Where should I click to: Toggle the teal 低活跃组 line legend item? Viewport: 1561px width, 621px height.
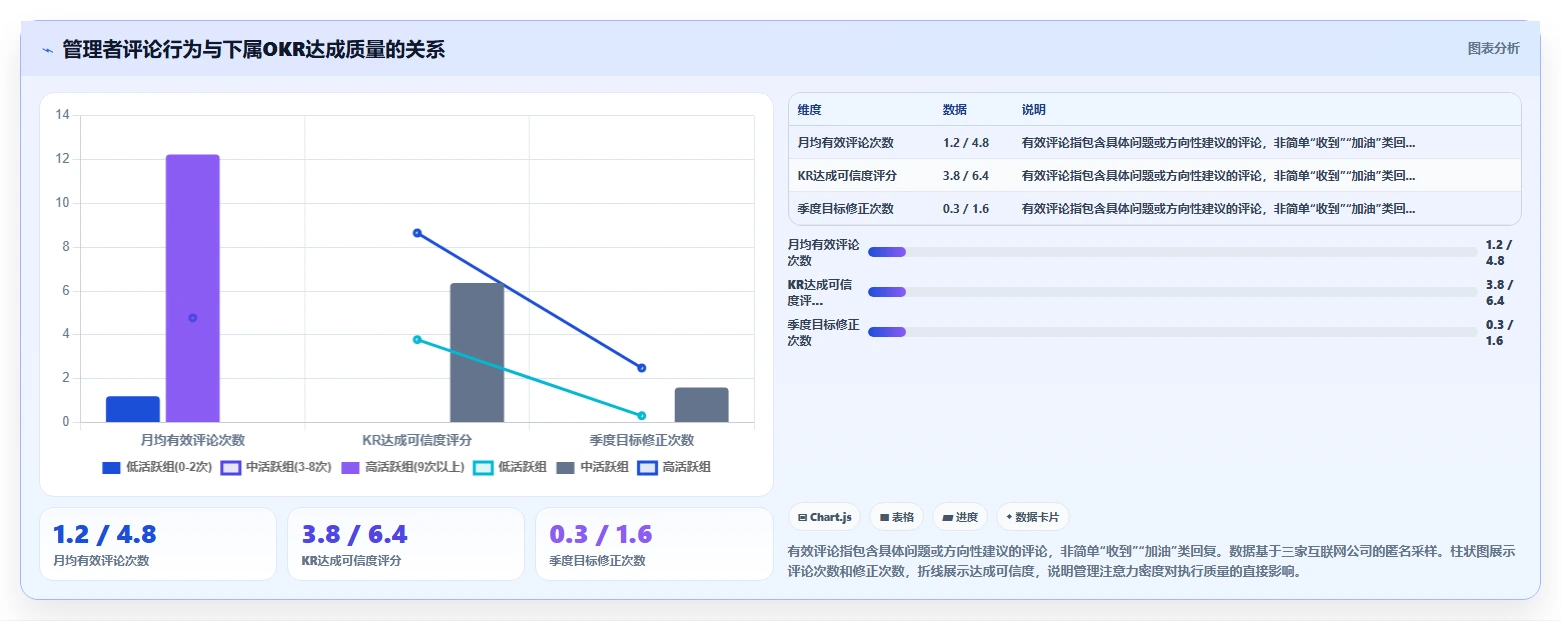510,467
